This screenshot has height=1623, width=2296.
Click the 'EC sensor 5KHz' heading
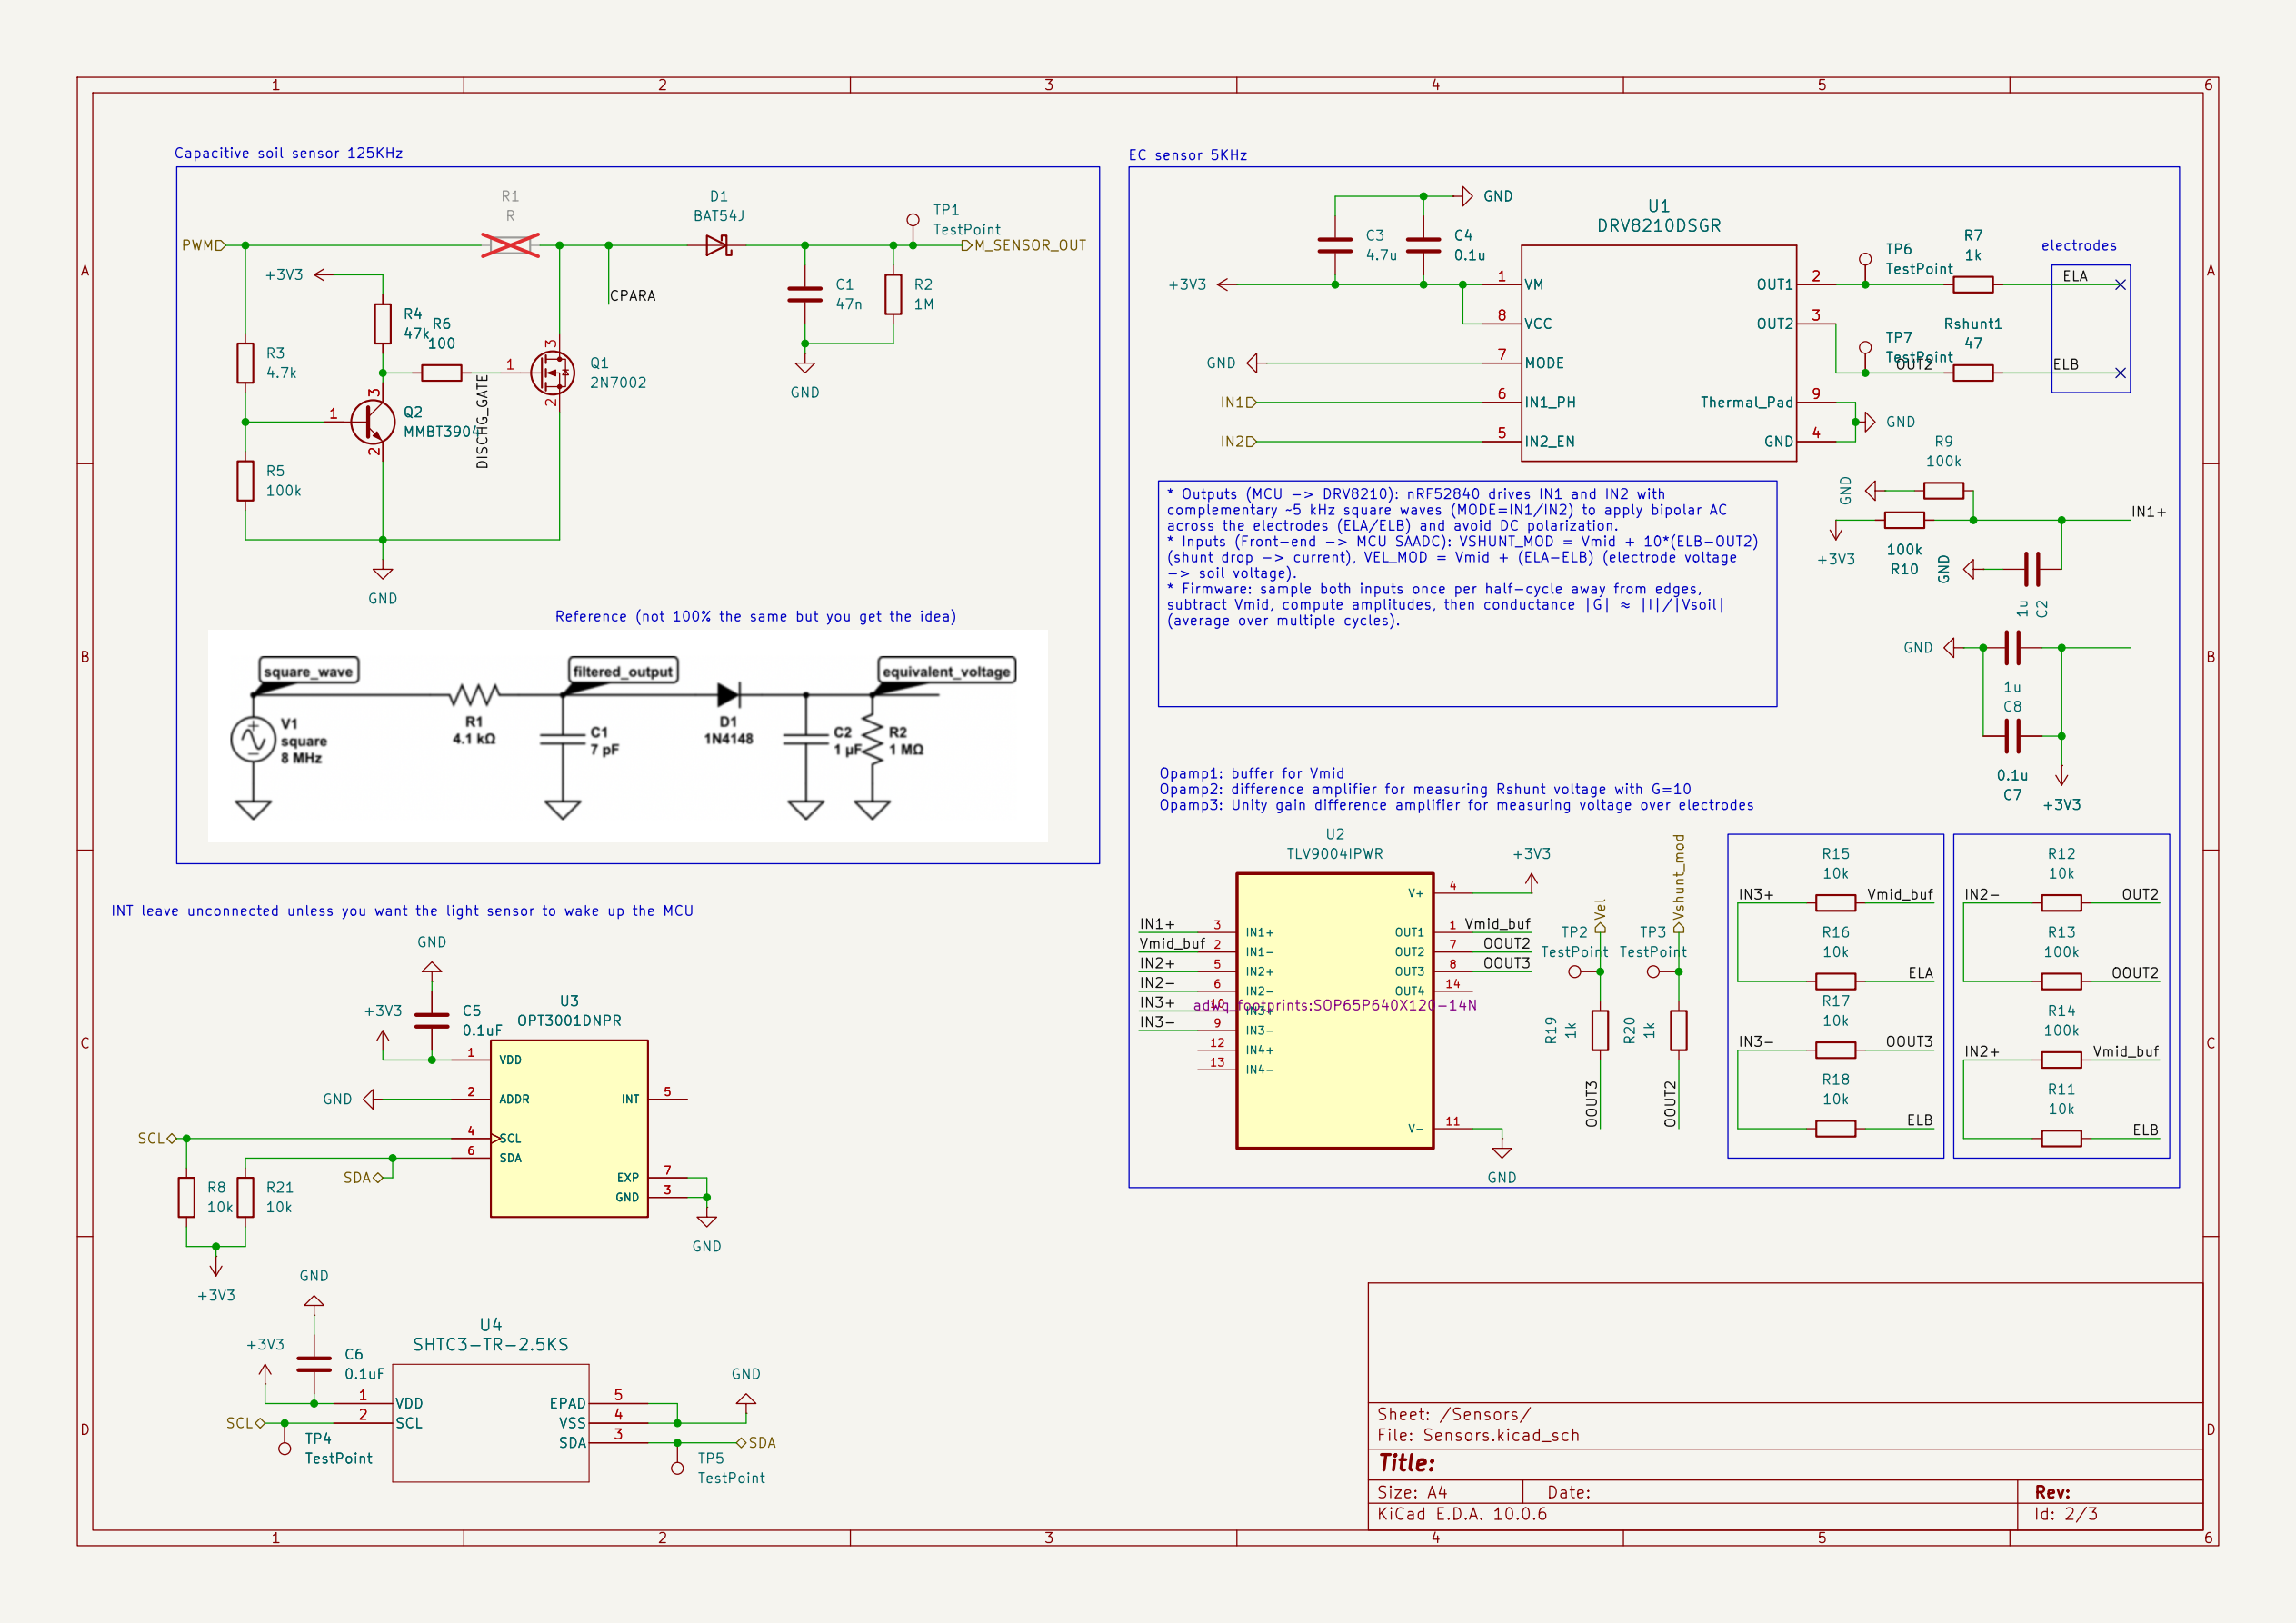click(x=1188, y=155)
